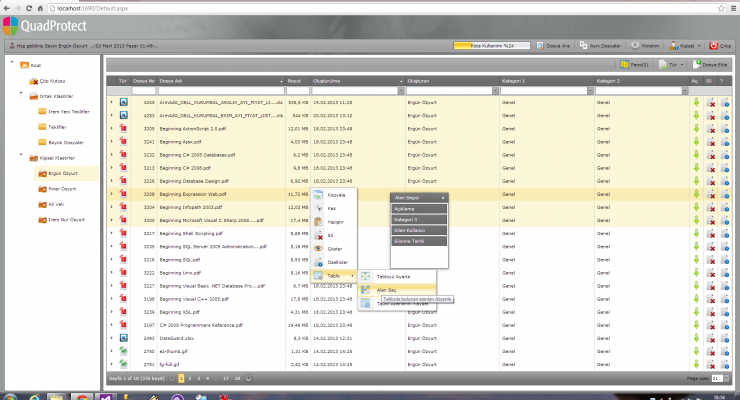Screen dimensions: 740x400
Task: Open the Kategori 2 filter dropdown
Action: pos(685,91)
